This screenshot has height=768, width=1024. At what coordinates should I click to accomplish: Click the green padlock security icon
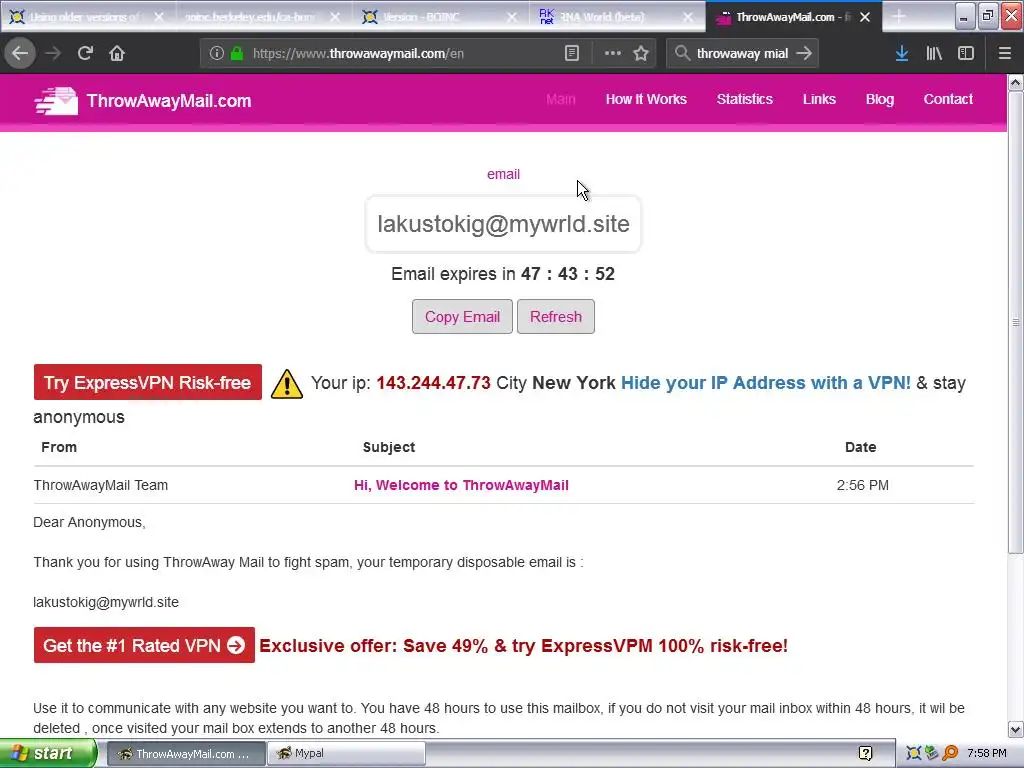(x=237, y=54)
